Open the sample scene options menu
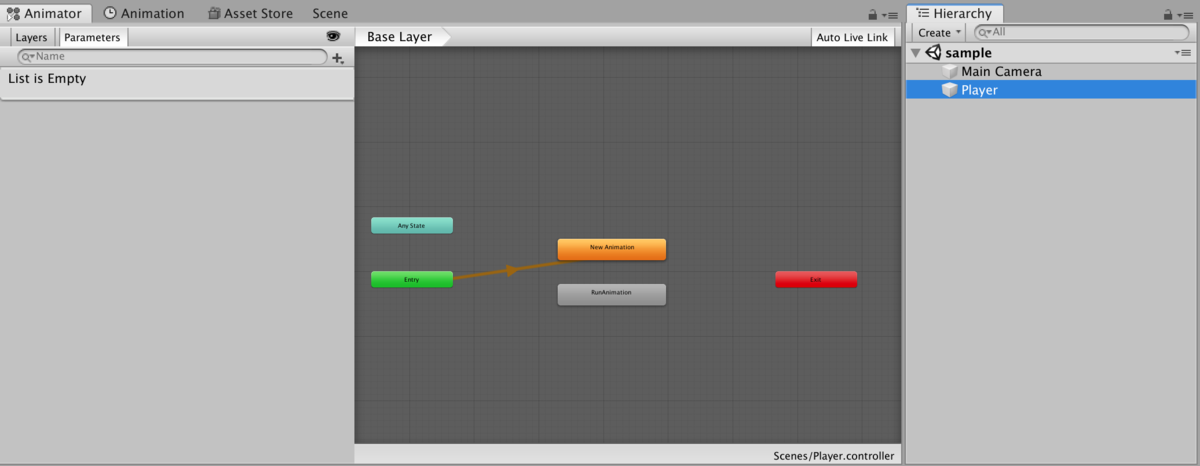The image size is (1200, 466). [1183, 53]
